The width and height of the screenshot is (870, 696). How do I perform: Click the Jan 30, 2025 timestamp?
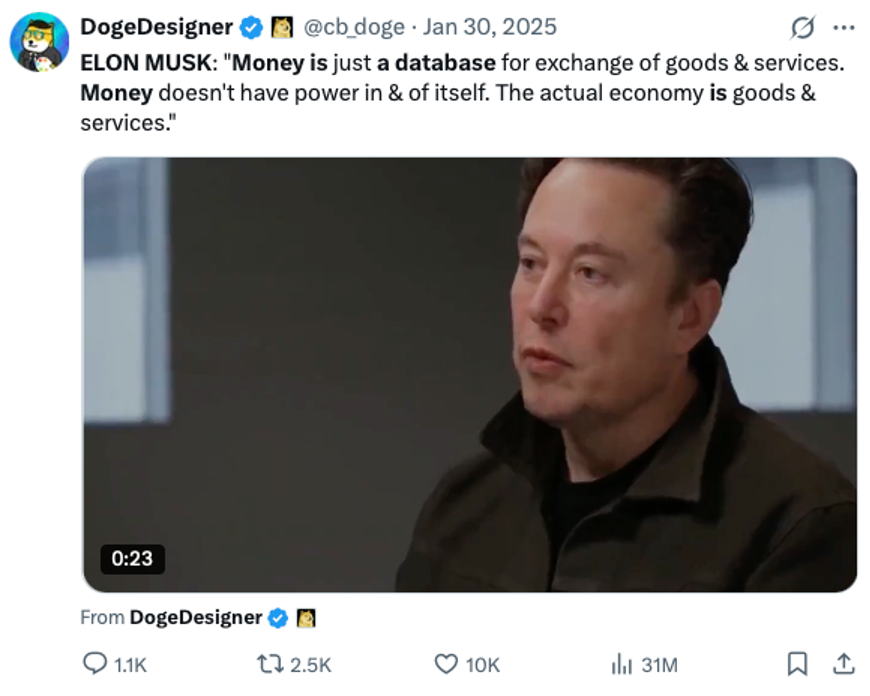(x=489, y=27)
